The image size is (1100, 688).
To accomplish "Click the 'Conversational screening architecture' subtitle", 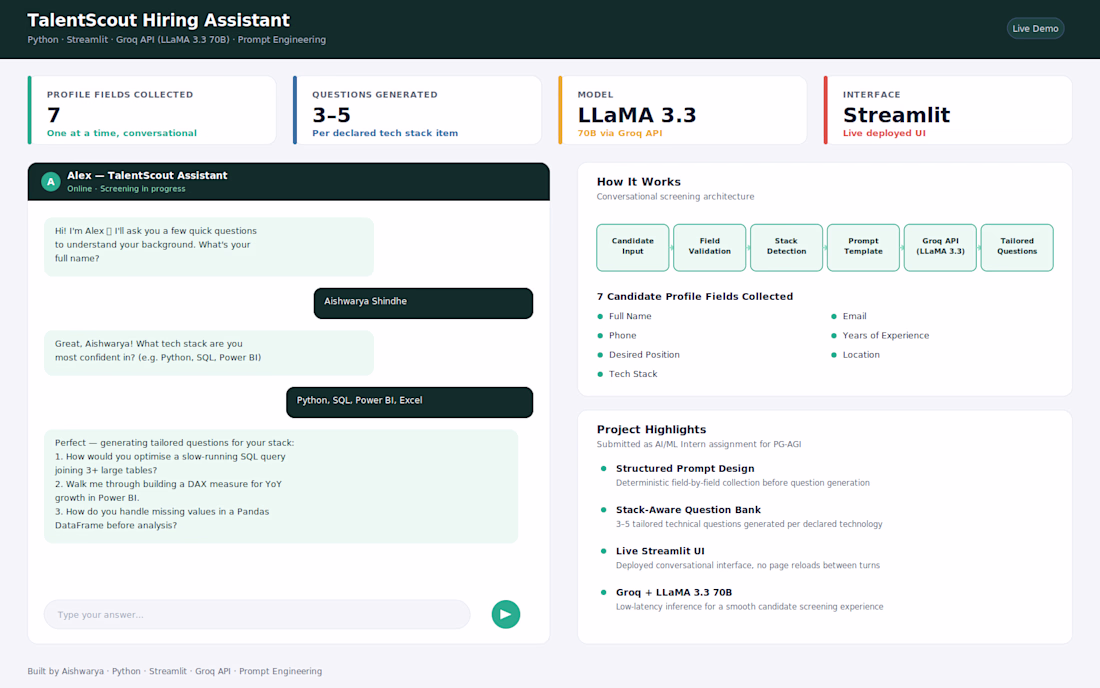I will click(676, 196).
